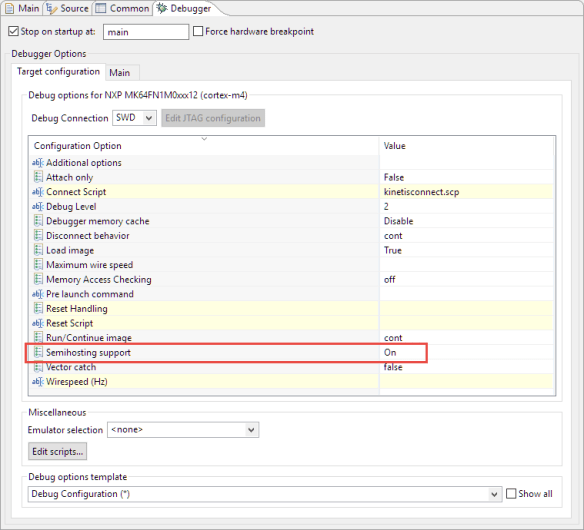Select the Additional options row label
The height and width of the screenshot is (530, 584).
pos(84,163)
